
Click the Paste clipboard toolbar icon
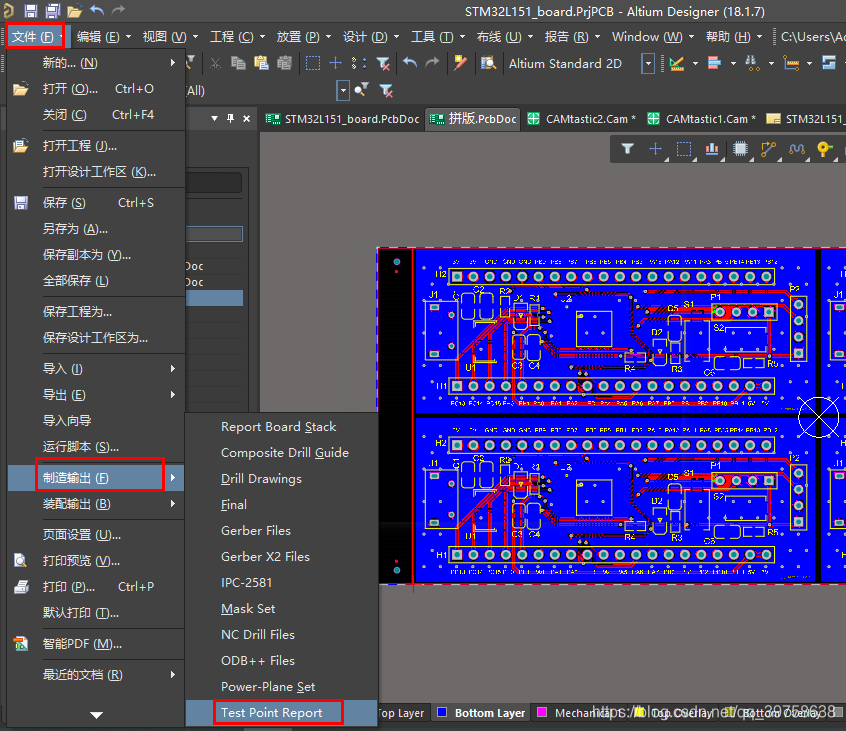click(261, 63)
